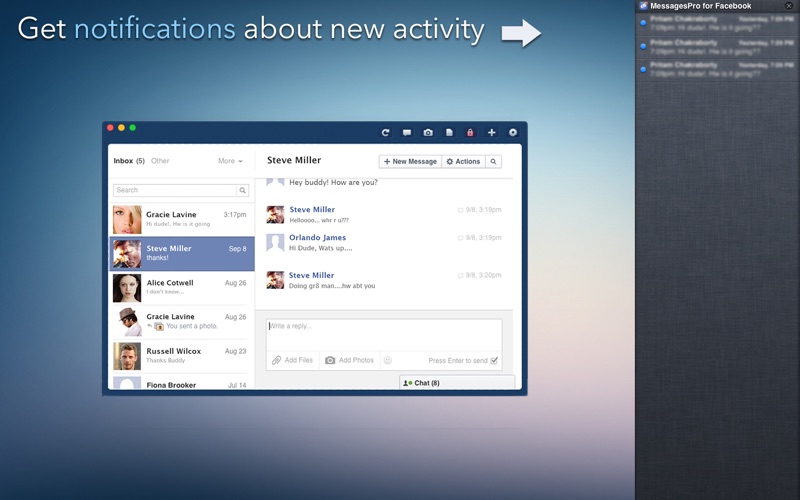Click the plus icon in the toolbar
Screen dimensions: 800x500
tap(491, 132)
